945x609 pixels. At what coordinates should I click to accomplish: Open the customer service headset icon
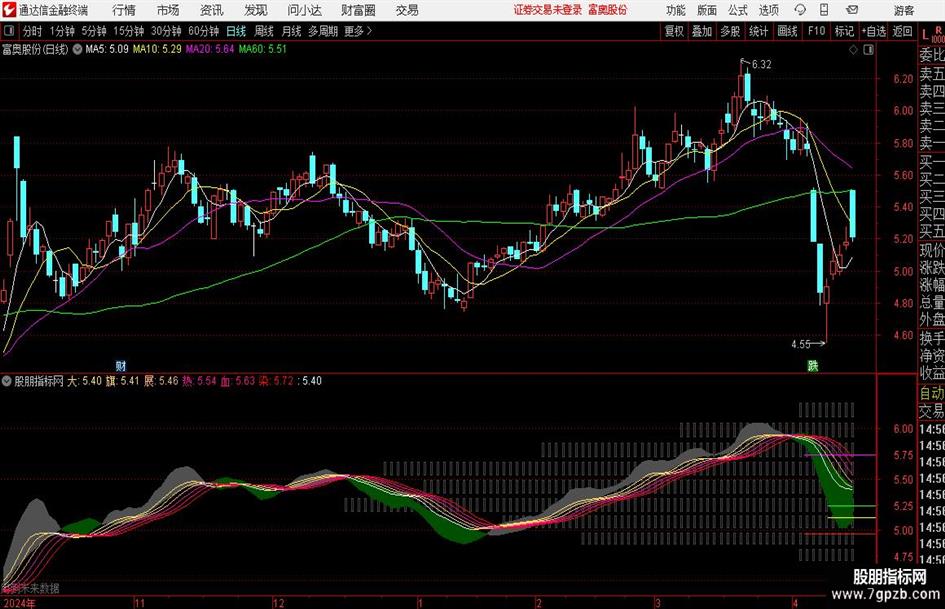pos(800,10)
